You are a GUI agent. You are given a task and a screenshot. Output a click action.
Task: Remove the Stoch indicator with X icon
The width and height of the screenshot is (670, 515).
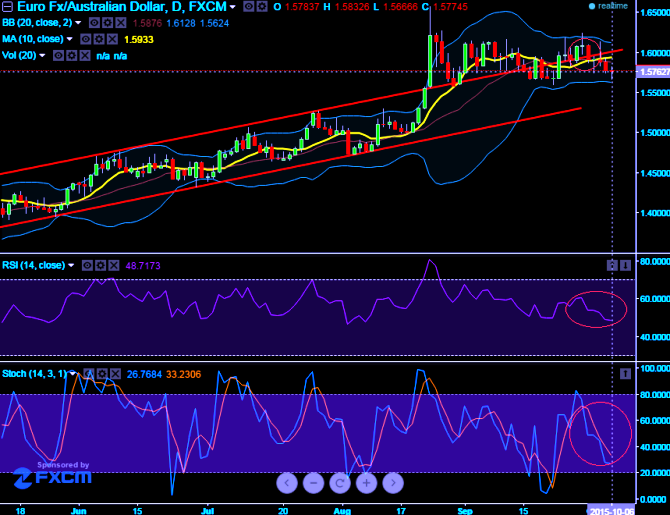[115, 374]
